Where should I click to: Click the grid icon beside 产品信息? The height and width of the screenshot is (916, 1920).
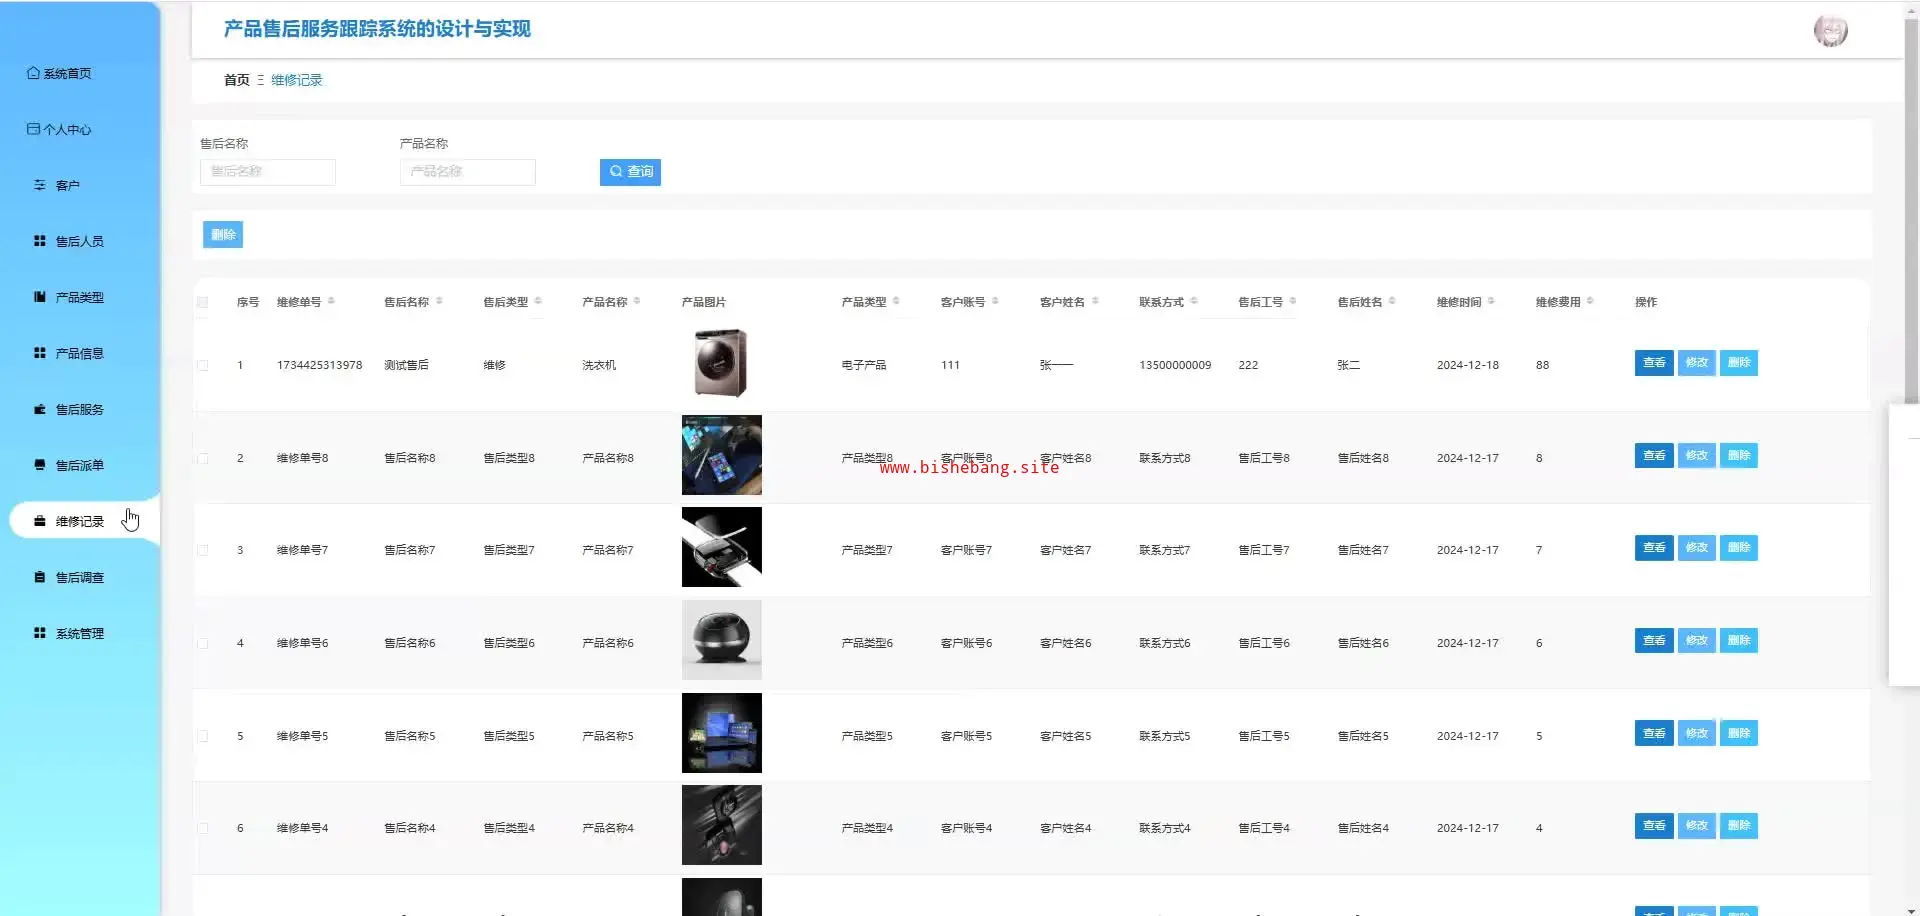pos(40,353)
